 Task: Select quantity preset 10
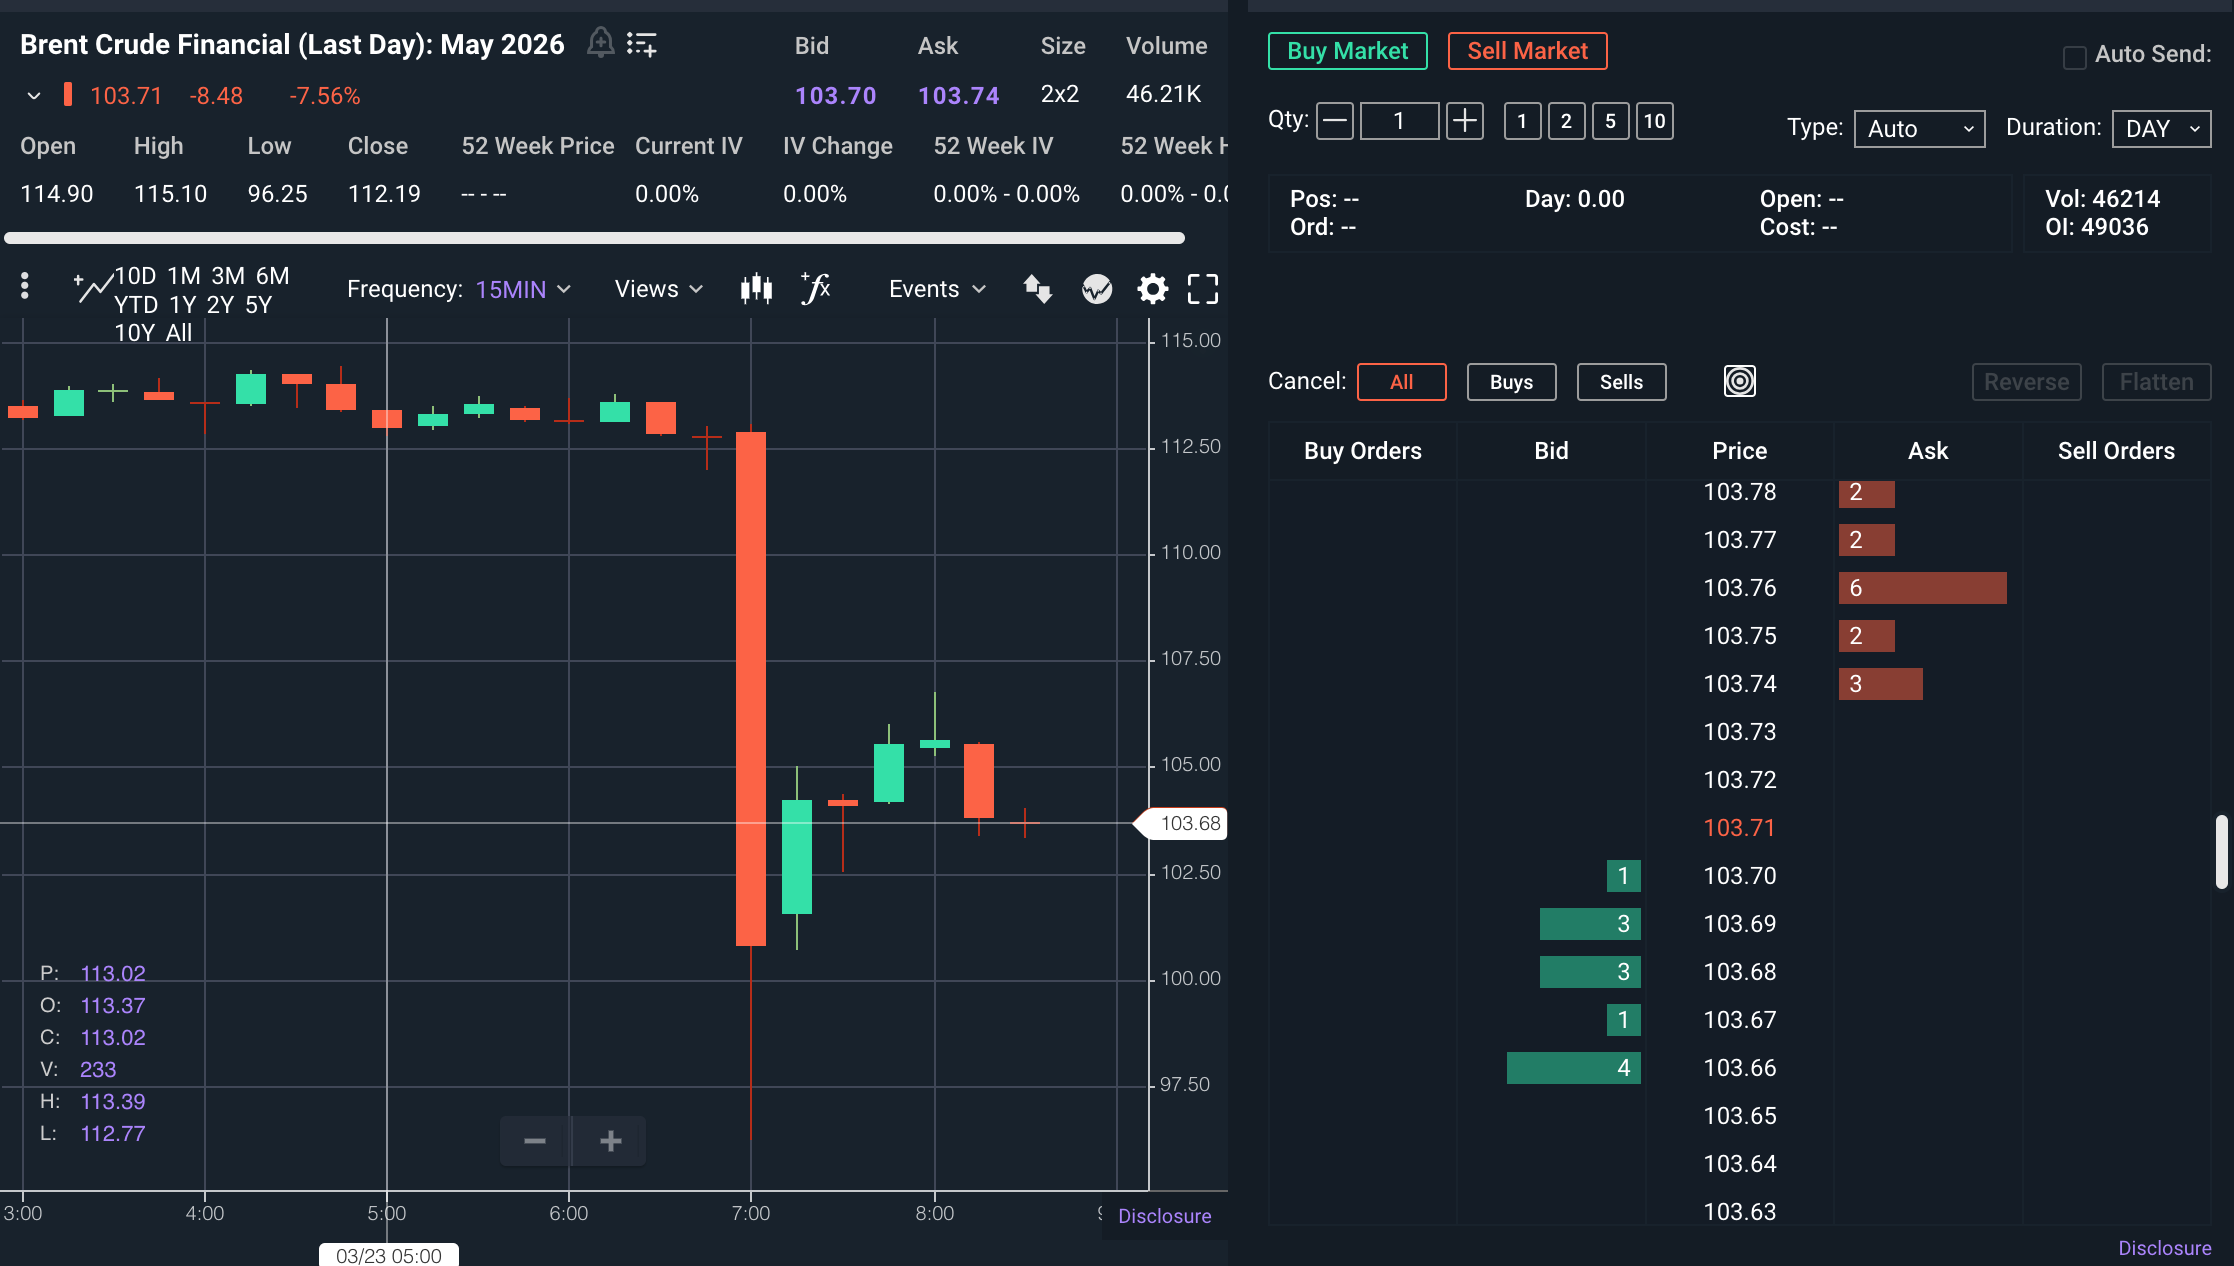(1654, 121)
